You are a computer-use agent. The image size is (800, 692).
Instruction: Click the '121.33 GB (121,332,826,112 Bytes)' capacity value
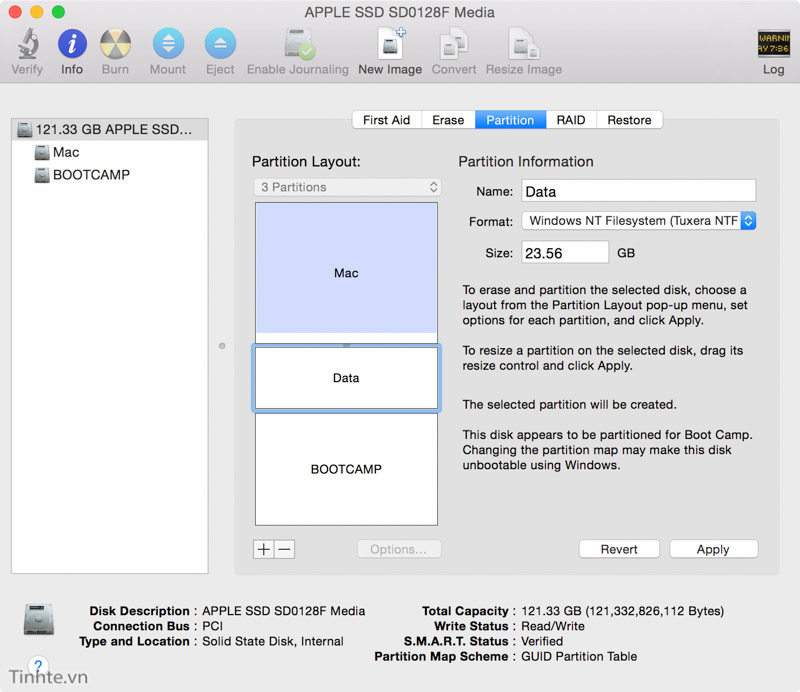[622, 611]
